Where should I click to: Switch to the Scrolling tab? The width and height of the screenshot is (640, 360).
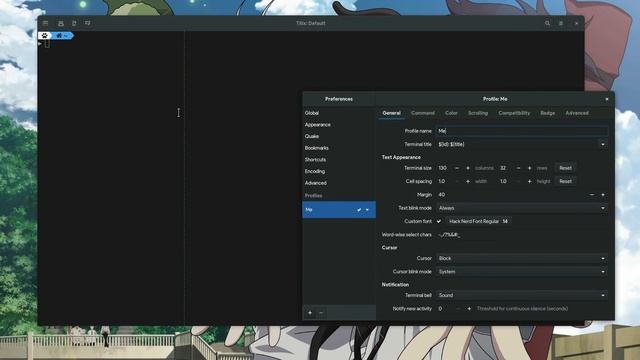tap(478, 113)
